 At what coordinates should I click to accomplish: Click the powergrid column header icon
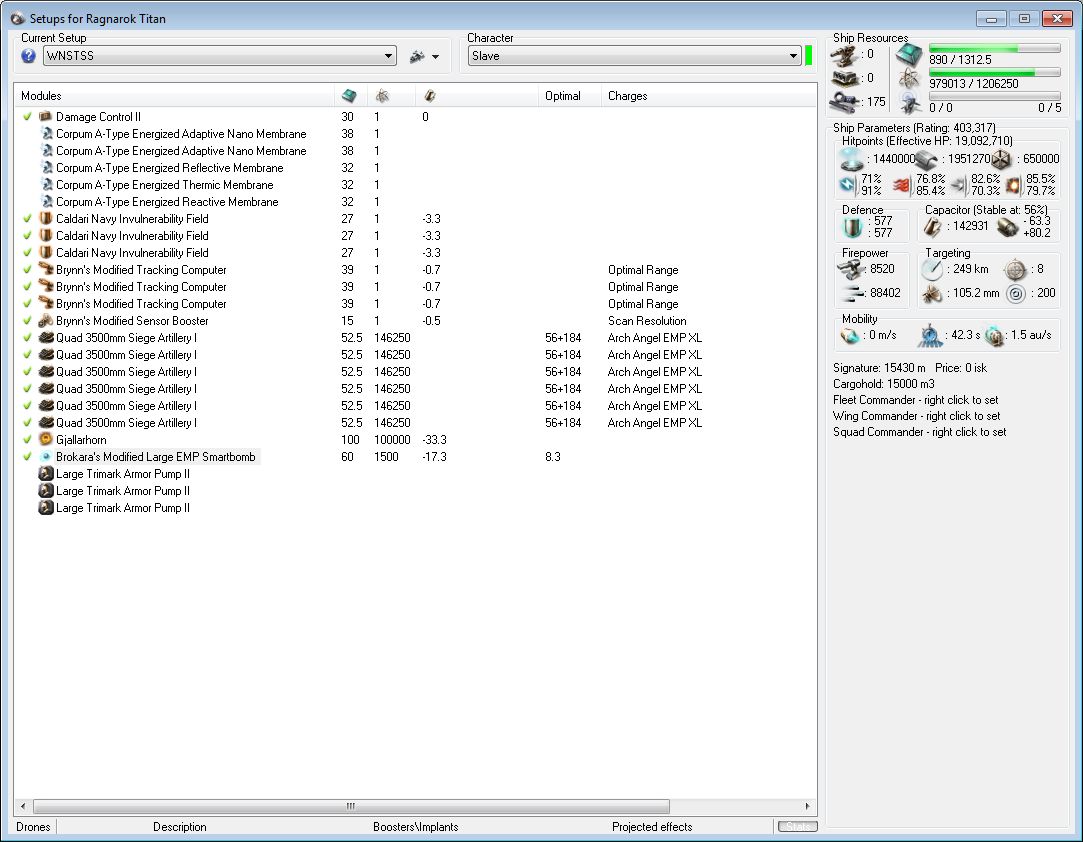382,96
